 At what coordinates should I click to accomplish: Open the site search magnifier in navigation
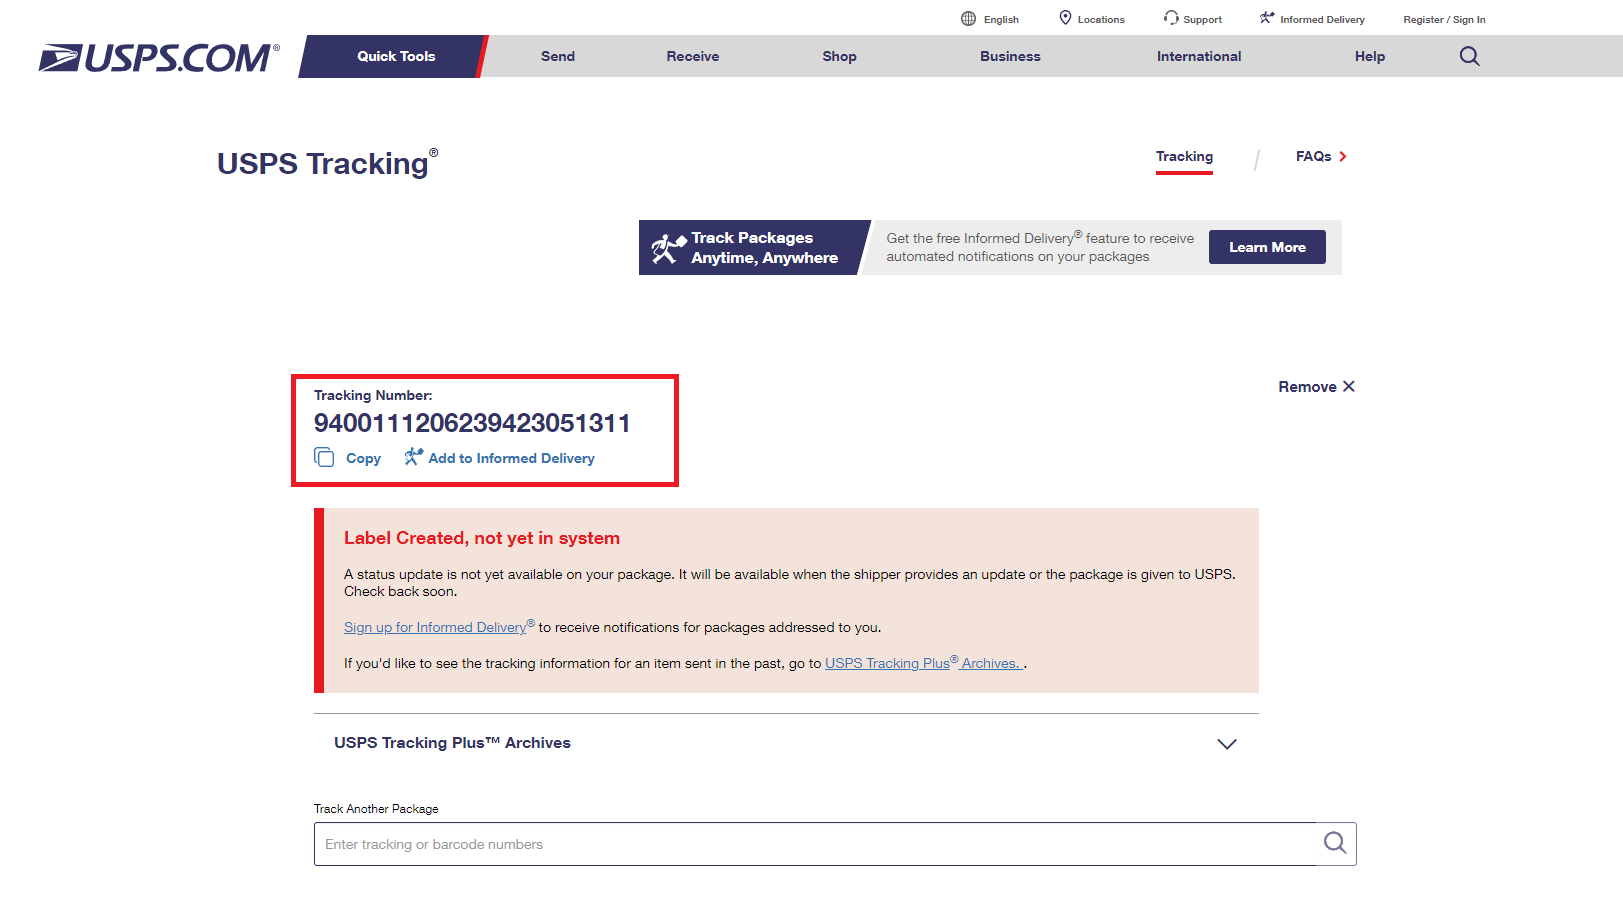click(x=1469, y=56)
